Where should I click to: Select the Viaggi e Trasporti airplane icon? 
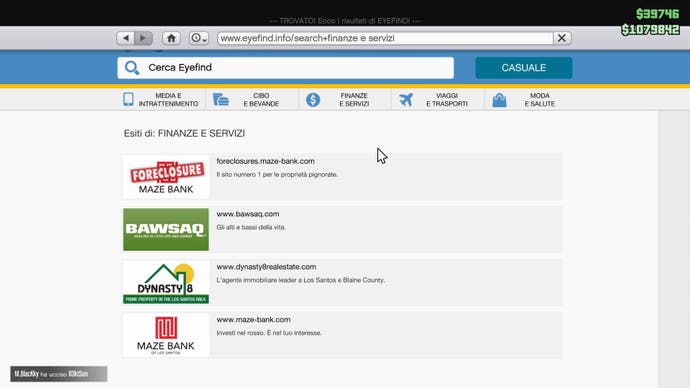(x=406, y=100)
